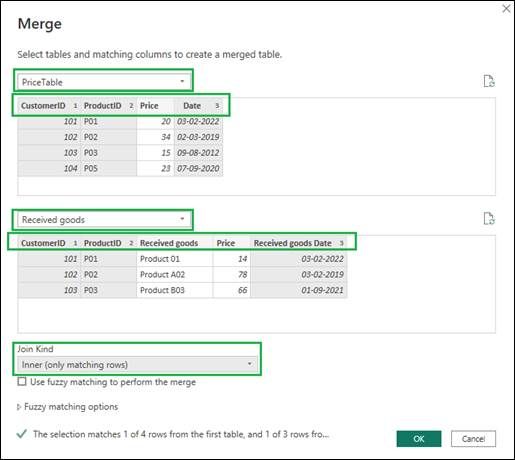Click the Product B03 cell

tap(175, 290)
